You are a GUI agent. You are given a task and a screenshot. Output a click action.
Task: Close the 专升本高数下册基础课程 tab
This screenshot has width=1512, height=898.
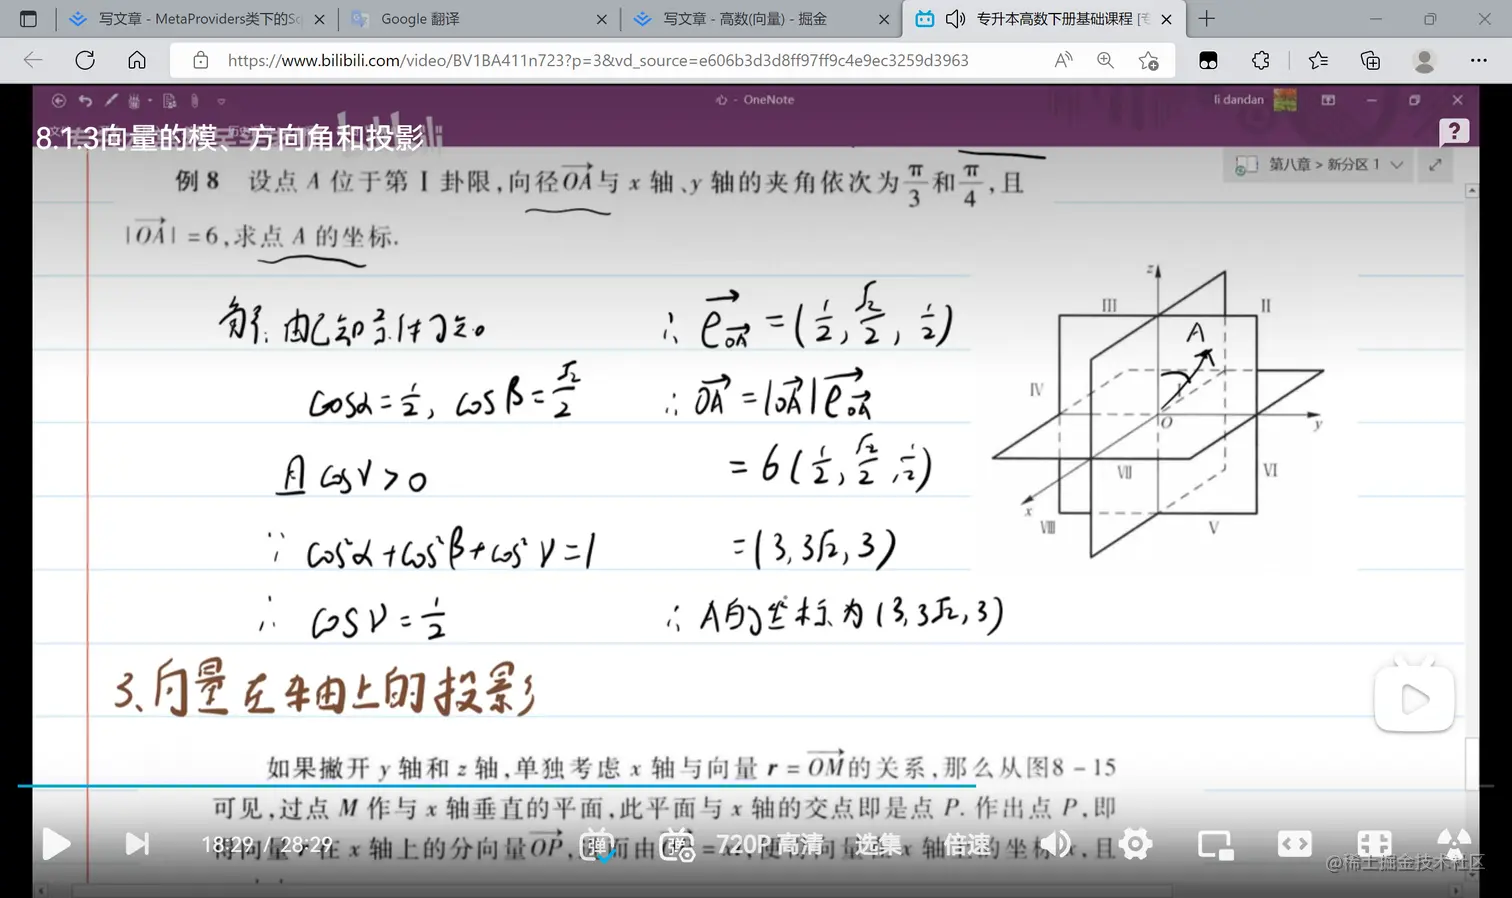(1166, 19)
